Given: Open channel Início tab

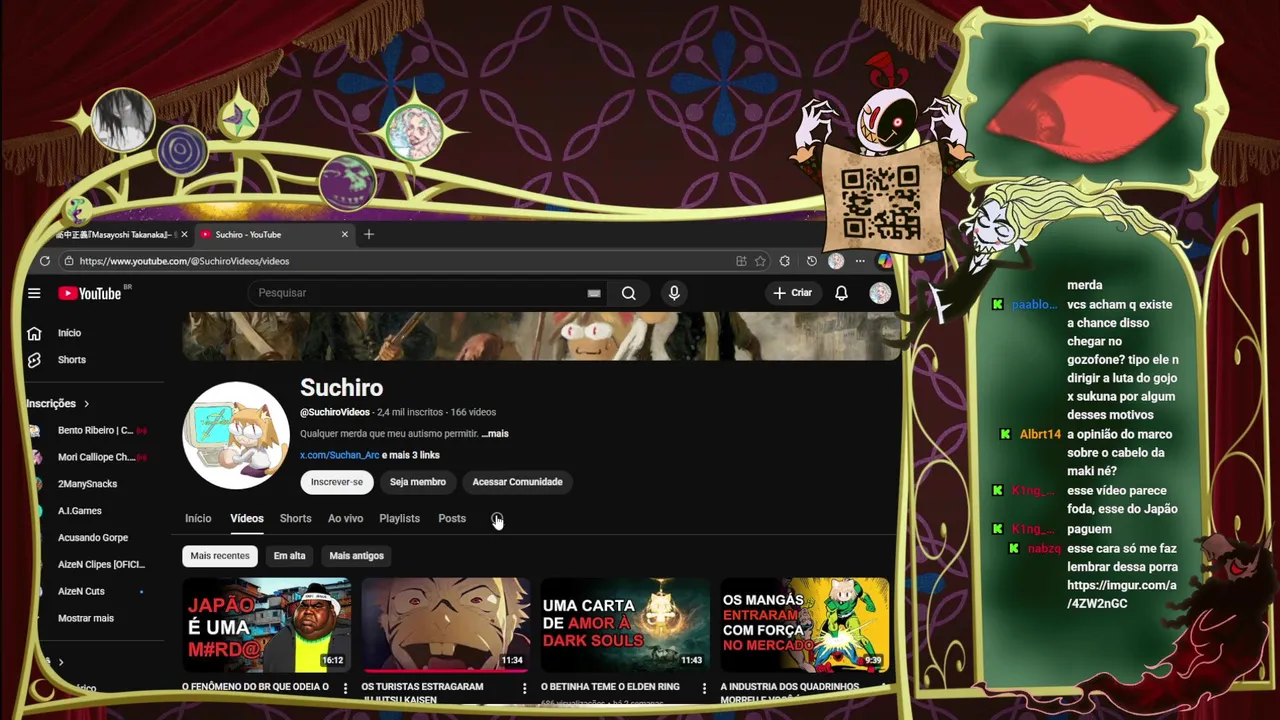Looking at the screenshot, I should 198,518.
